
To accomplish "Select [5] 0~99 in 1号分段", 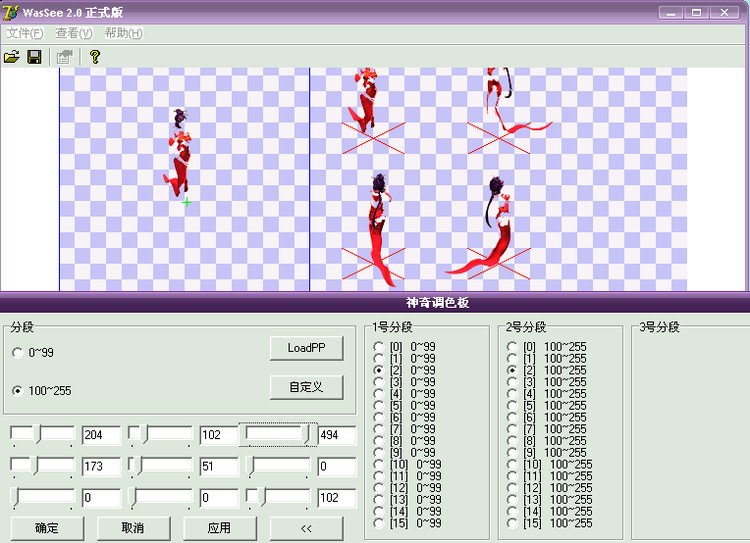I will (x=405, y=405).
